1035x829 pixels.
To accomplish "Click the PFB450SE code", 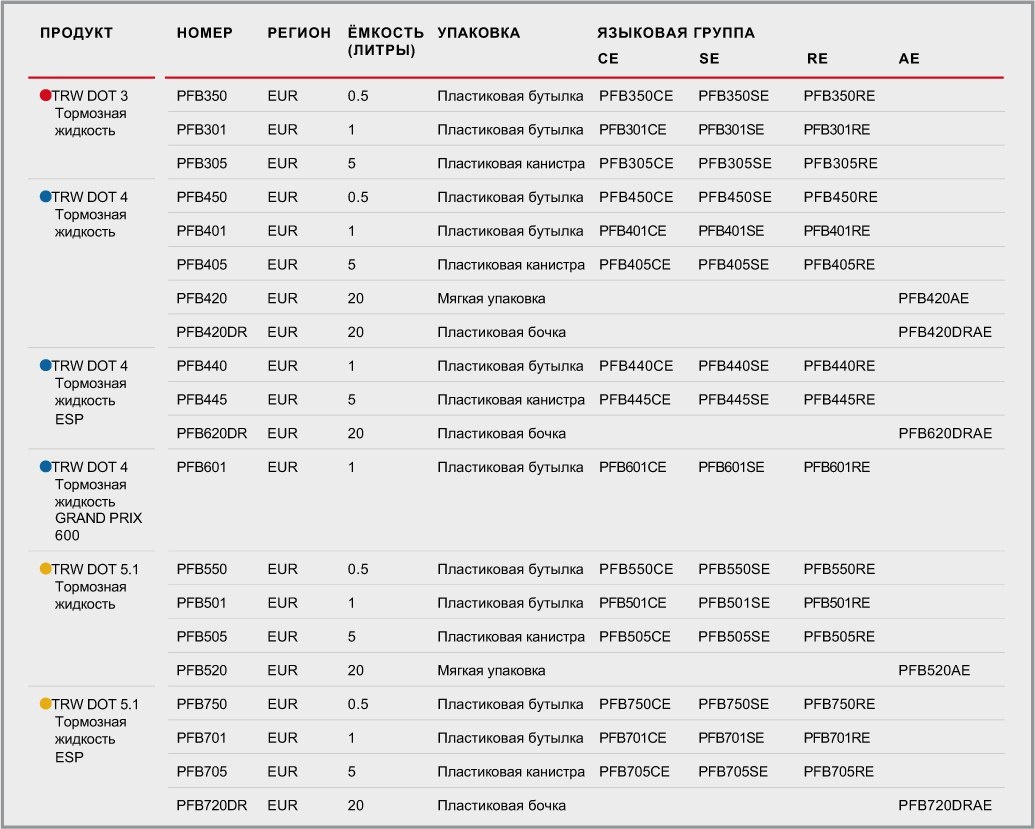I will 735,197.
